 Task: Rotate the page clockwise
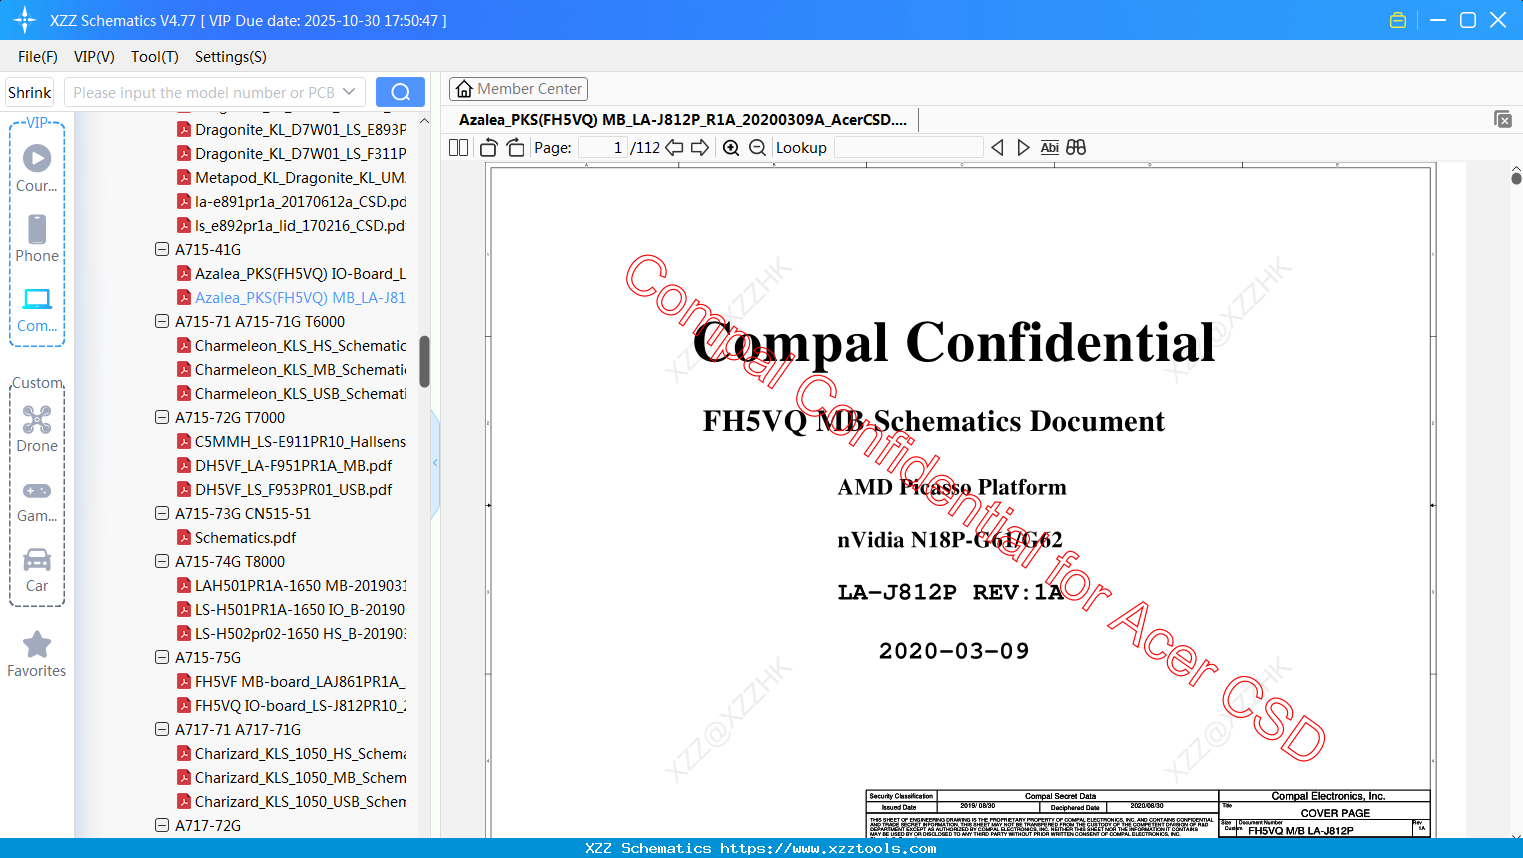[515, 147]
